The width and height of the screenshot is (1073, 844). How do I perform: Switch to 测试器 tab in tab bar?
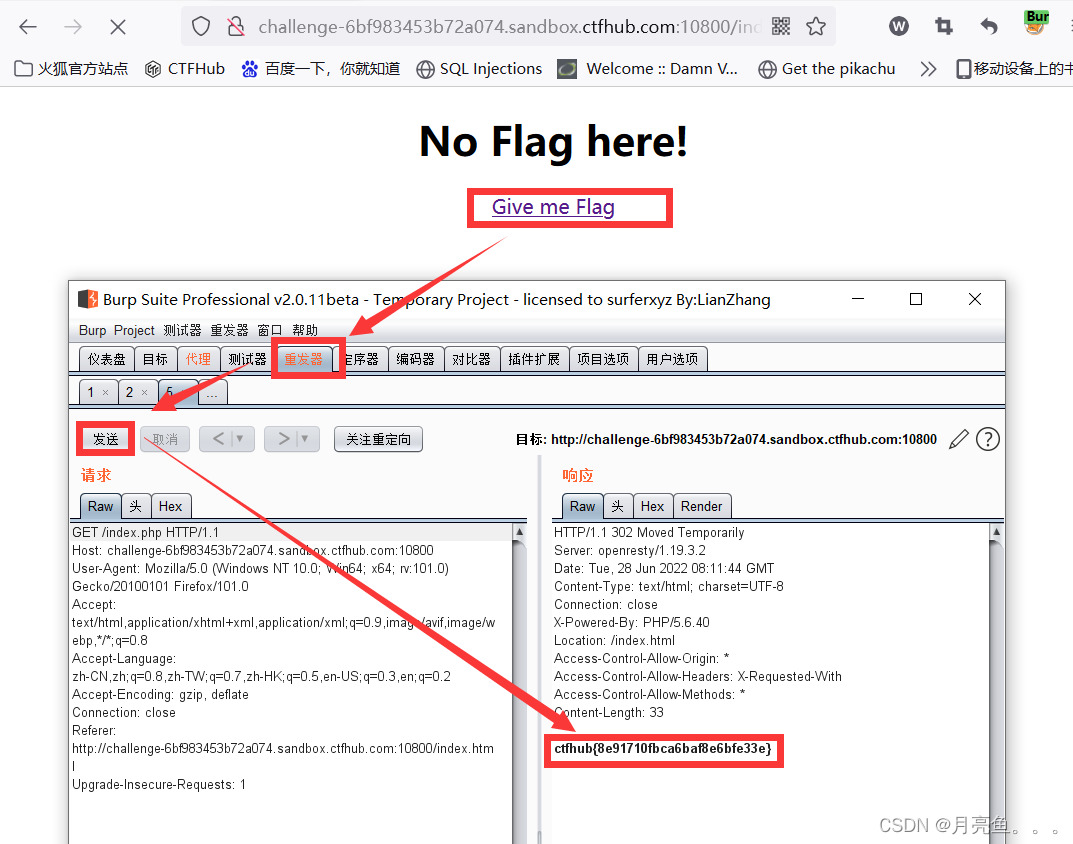(x=247, y=359)
